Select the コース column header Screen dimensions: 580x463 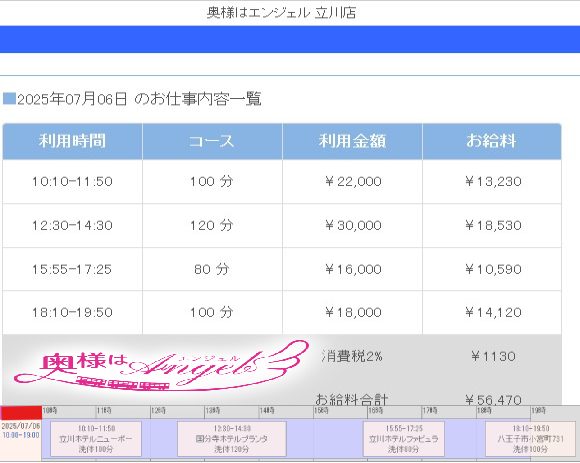tap(212, 141)
